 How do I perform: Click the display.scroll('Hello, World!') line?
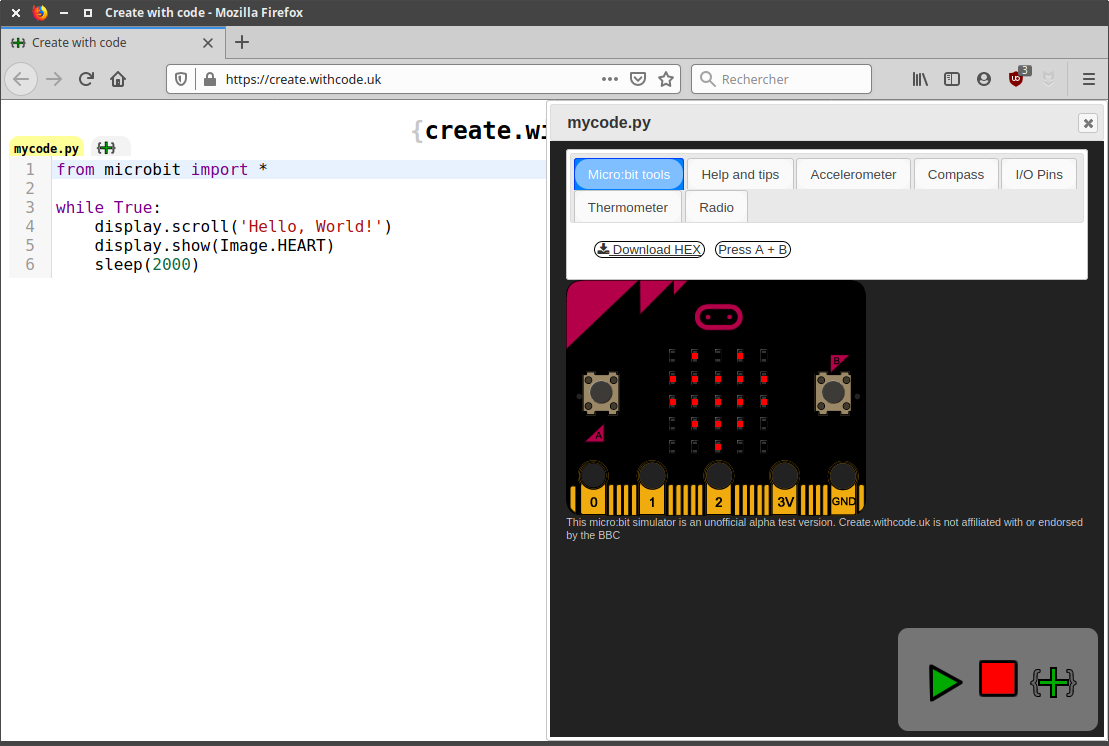click(243, 227)
